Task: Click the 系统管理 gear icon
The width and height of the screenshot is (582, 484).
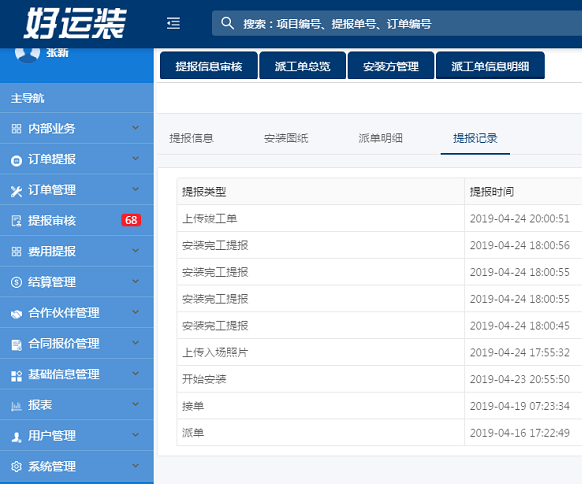Action: [x=16, y=467]
